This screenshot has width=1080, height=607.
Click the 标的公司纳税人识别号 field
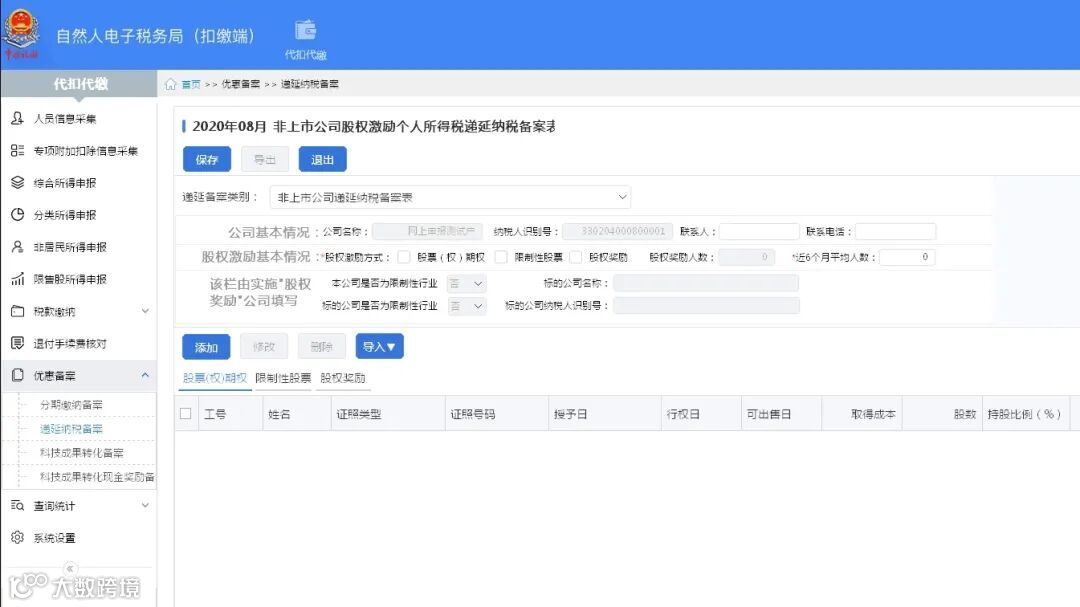click(706, 306)
